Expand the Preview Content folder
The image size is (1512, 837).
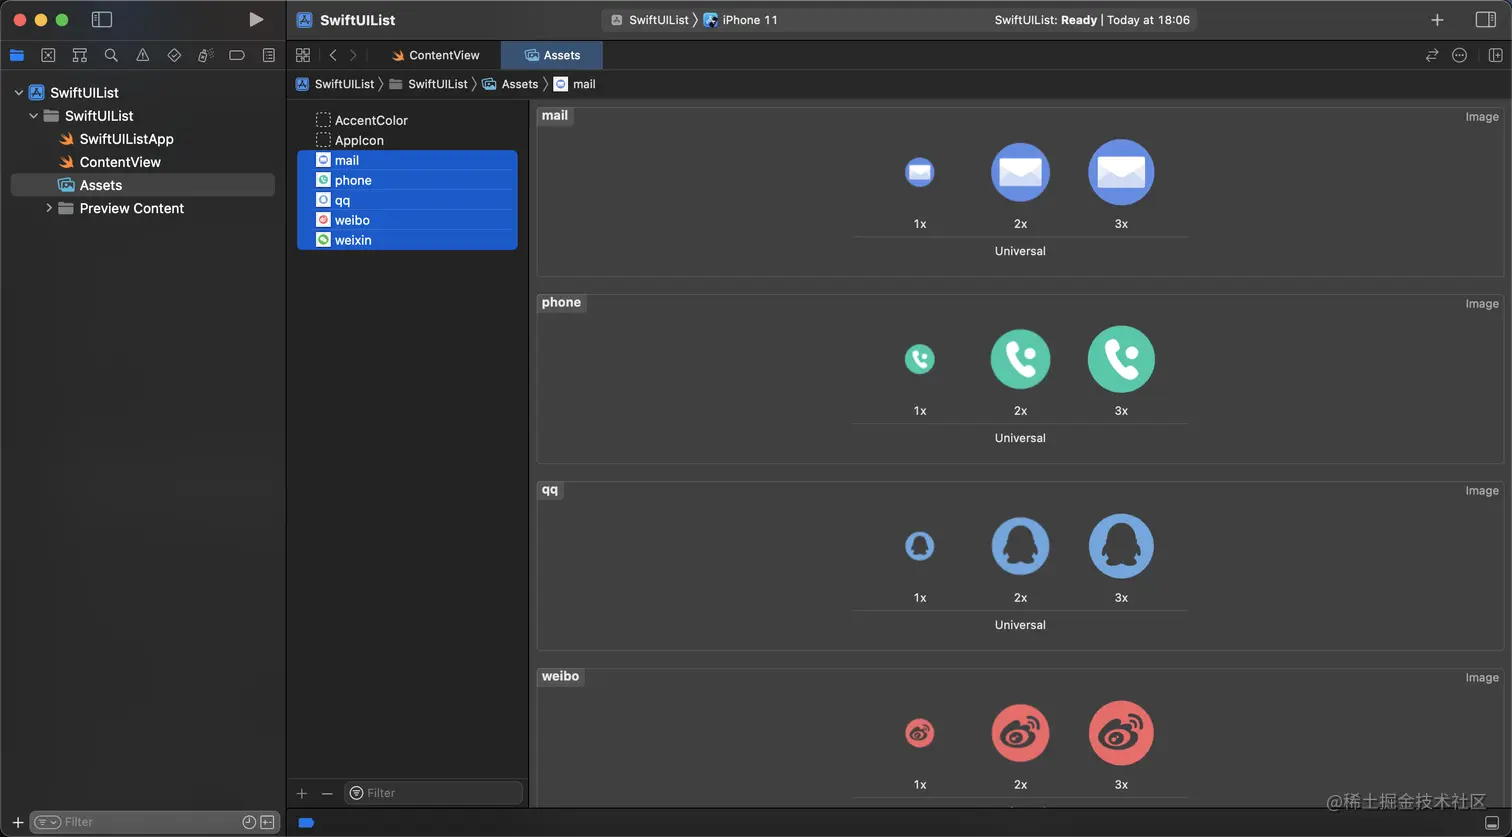tap(48, 208)
